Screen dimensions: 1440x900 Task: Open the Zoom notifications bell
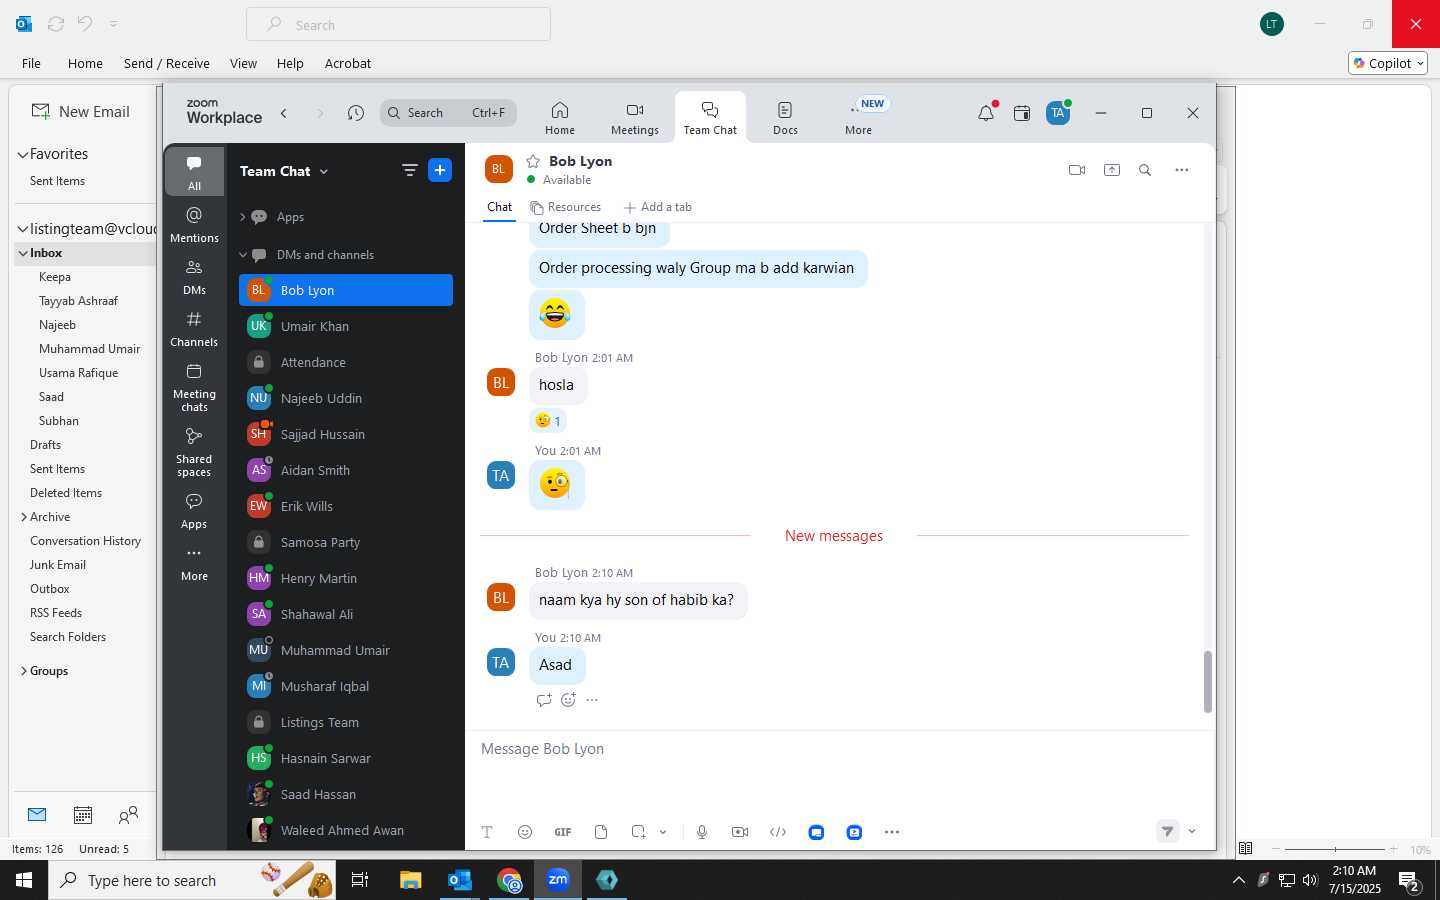pos(986,113)
